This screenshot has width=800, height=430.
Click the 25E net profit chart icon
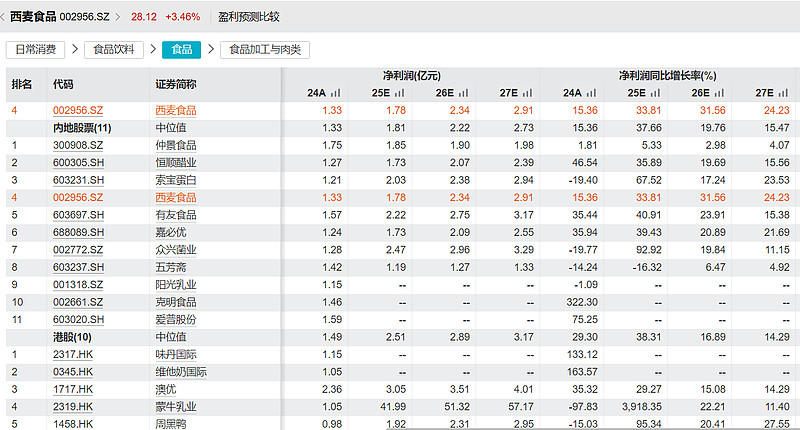tap(398, 93)
